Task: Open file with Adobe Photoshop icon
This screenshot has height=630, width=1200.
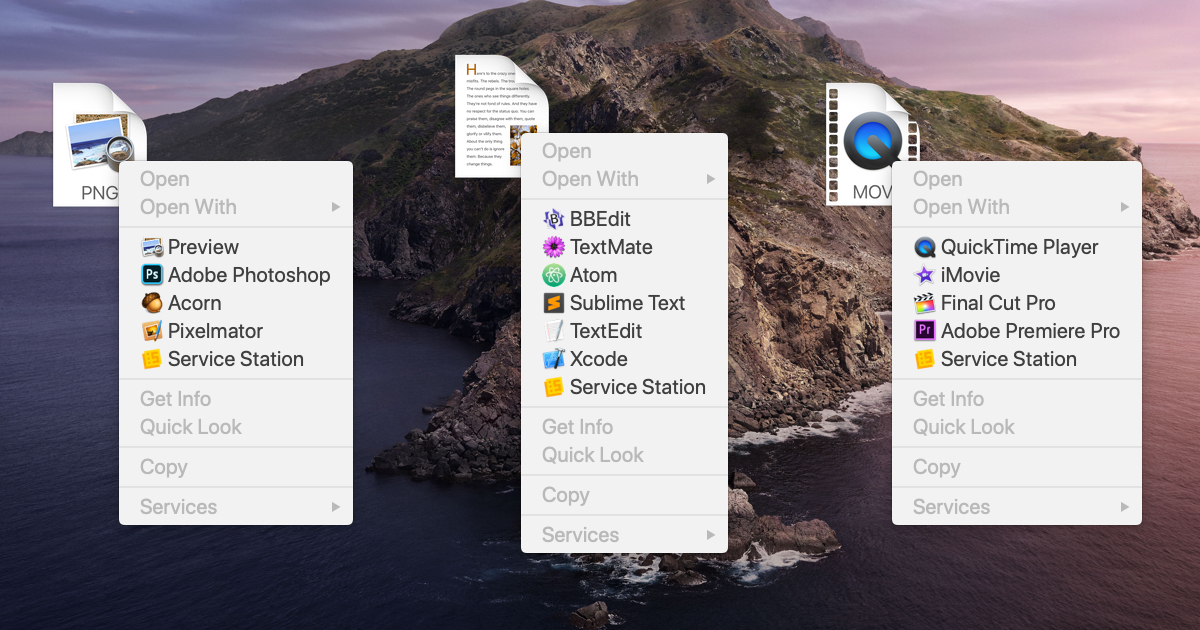Action: point(152,275)
